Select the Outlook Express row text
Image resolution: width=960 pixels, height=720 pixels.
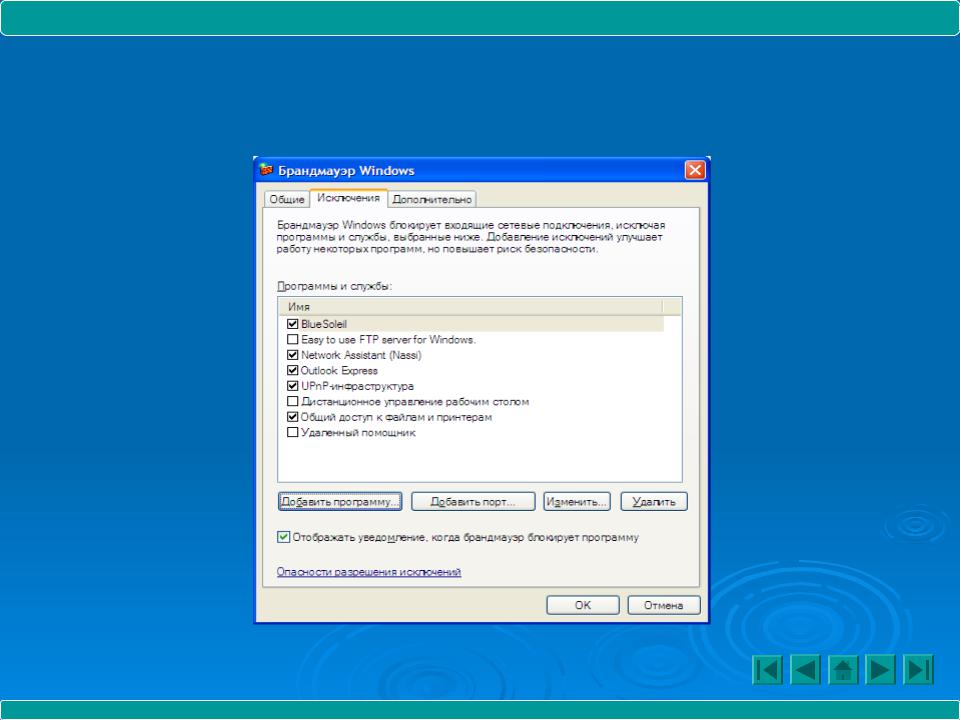coord(339,370)
